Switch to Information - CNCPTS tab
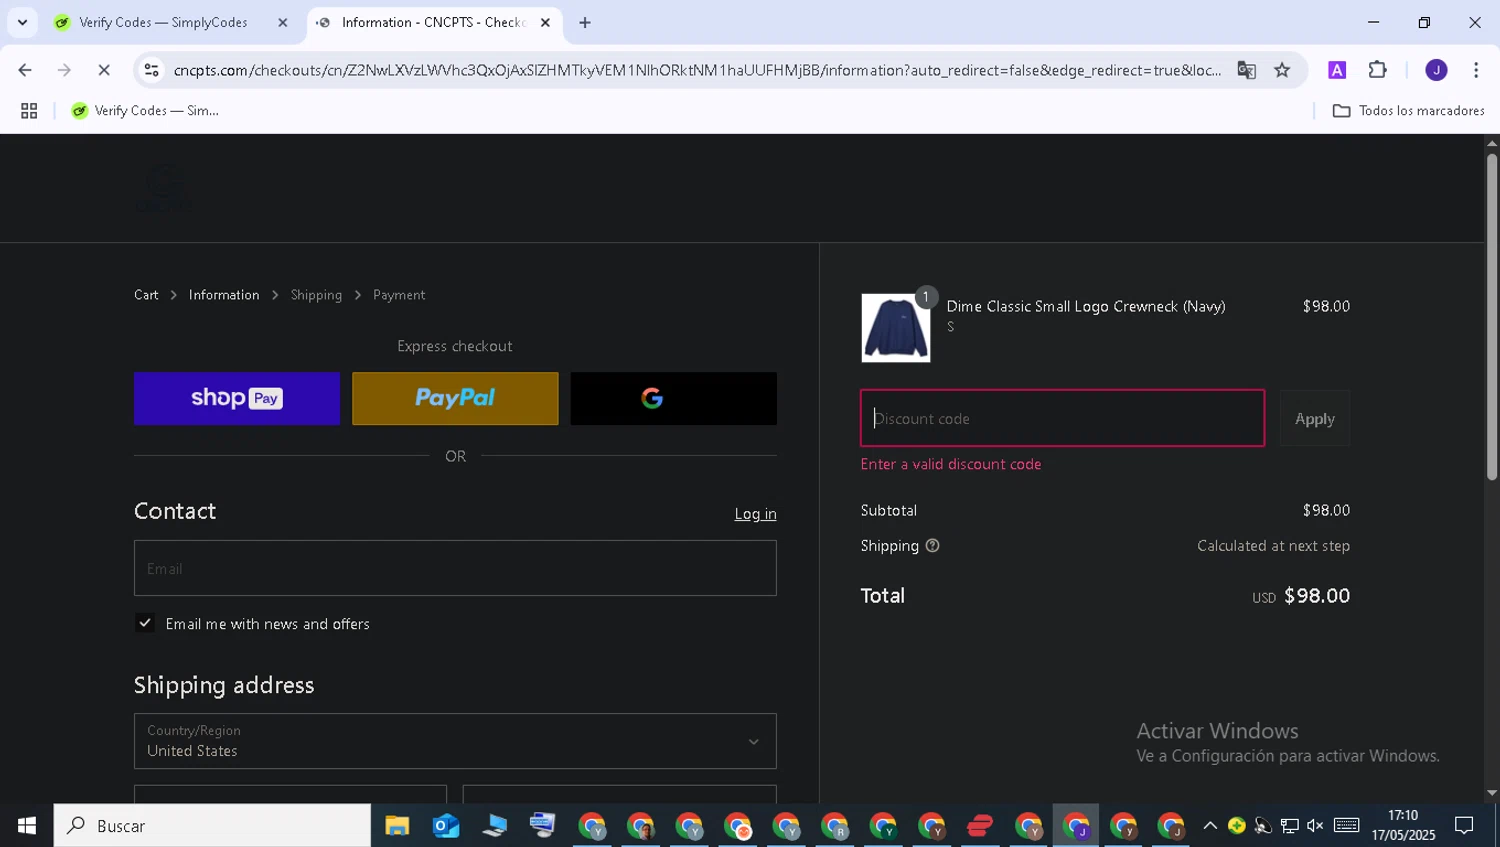Viewport: 1500px width, 847px height. (434, 22)
